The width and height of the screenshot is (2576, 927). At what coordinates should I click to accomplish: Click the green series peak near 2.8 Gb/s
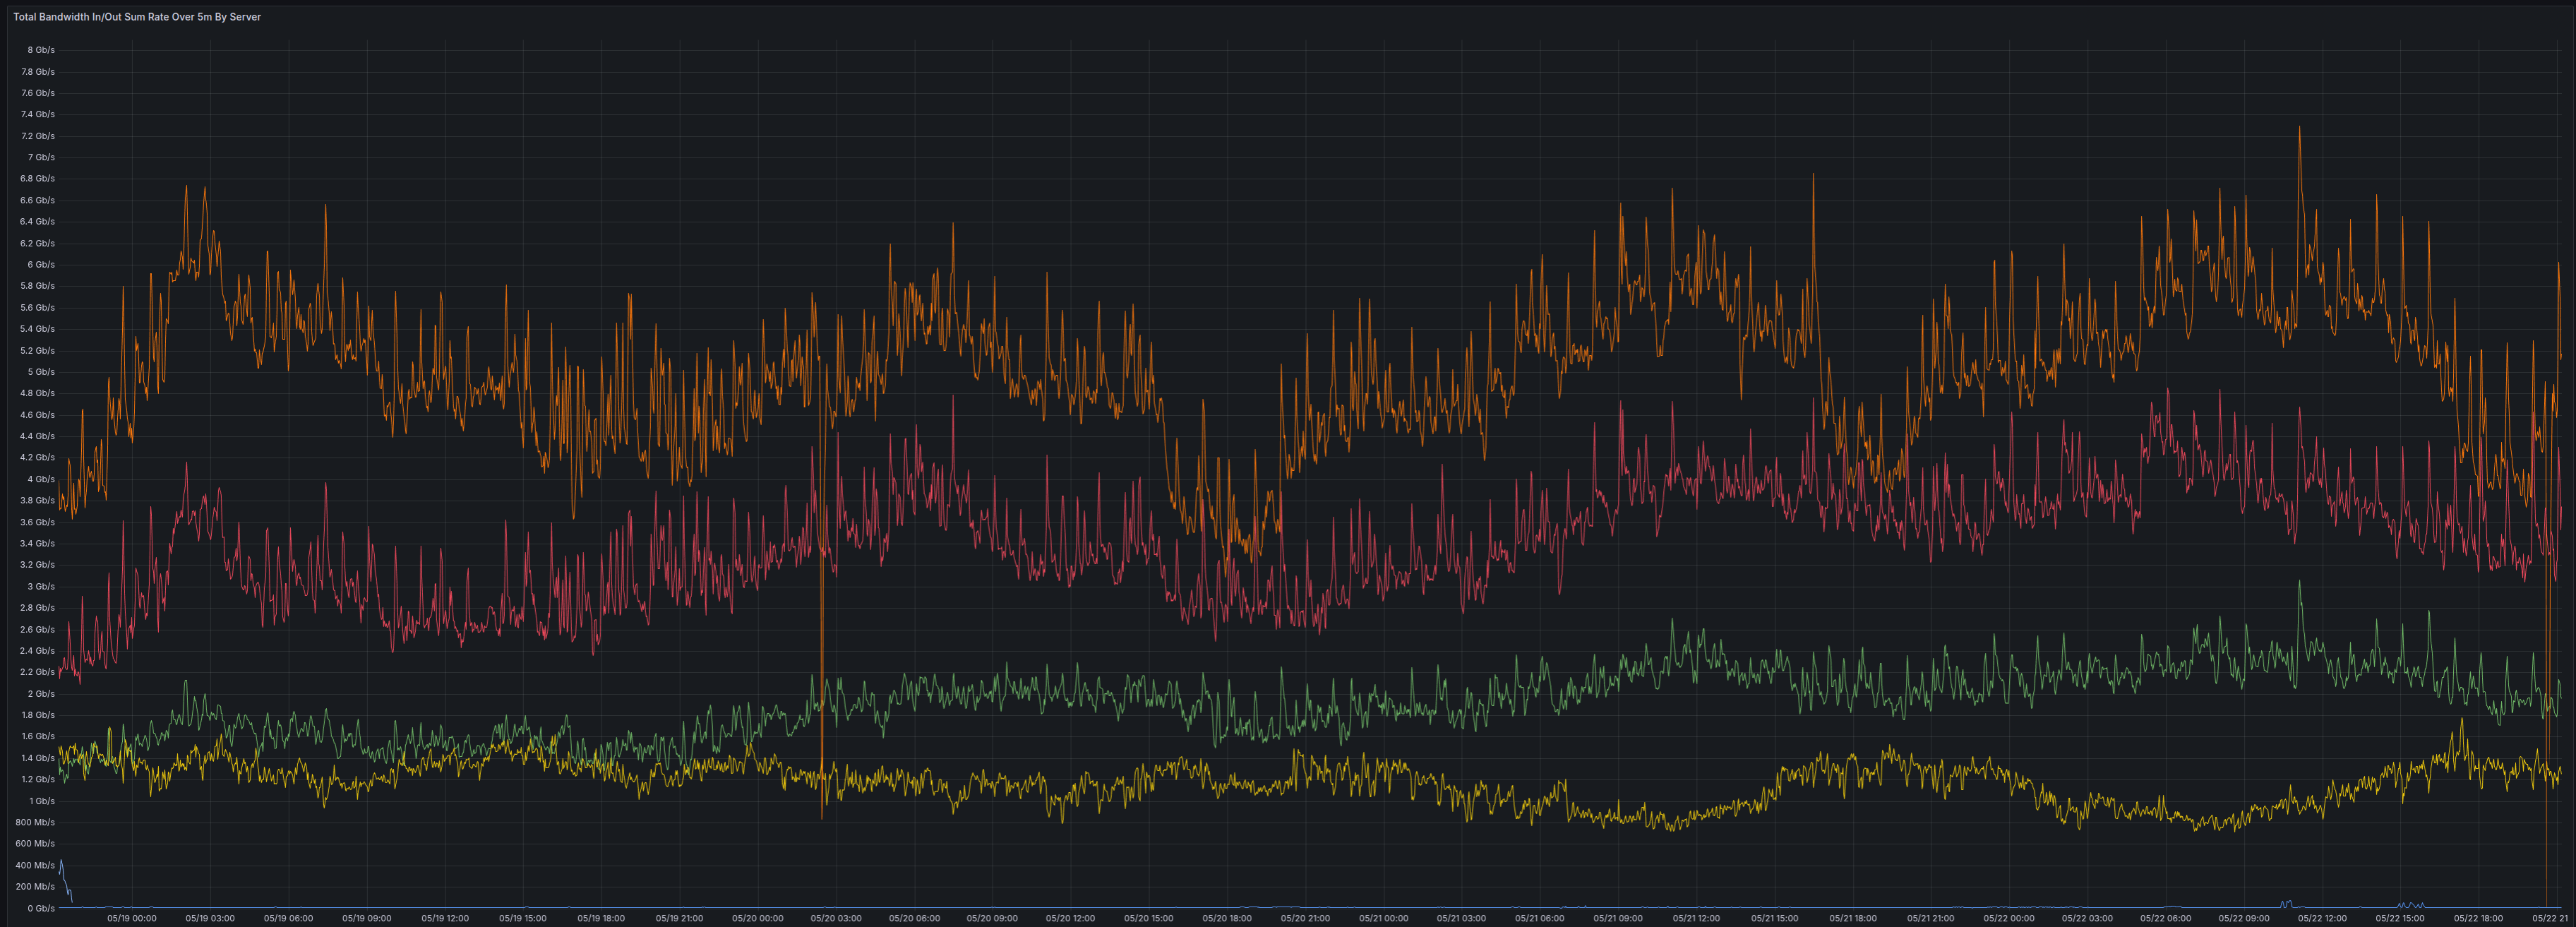[x=2299, y=583]
